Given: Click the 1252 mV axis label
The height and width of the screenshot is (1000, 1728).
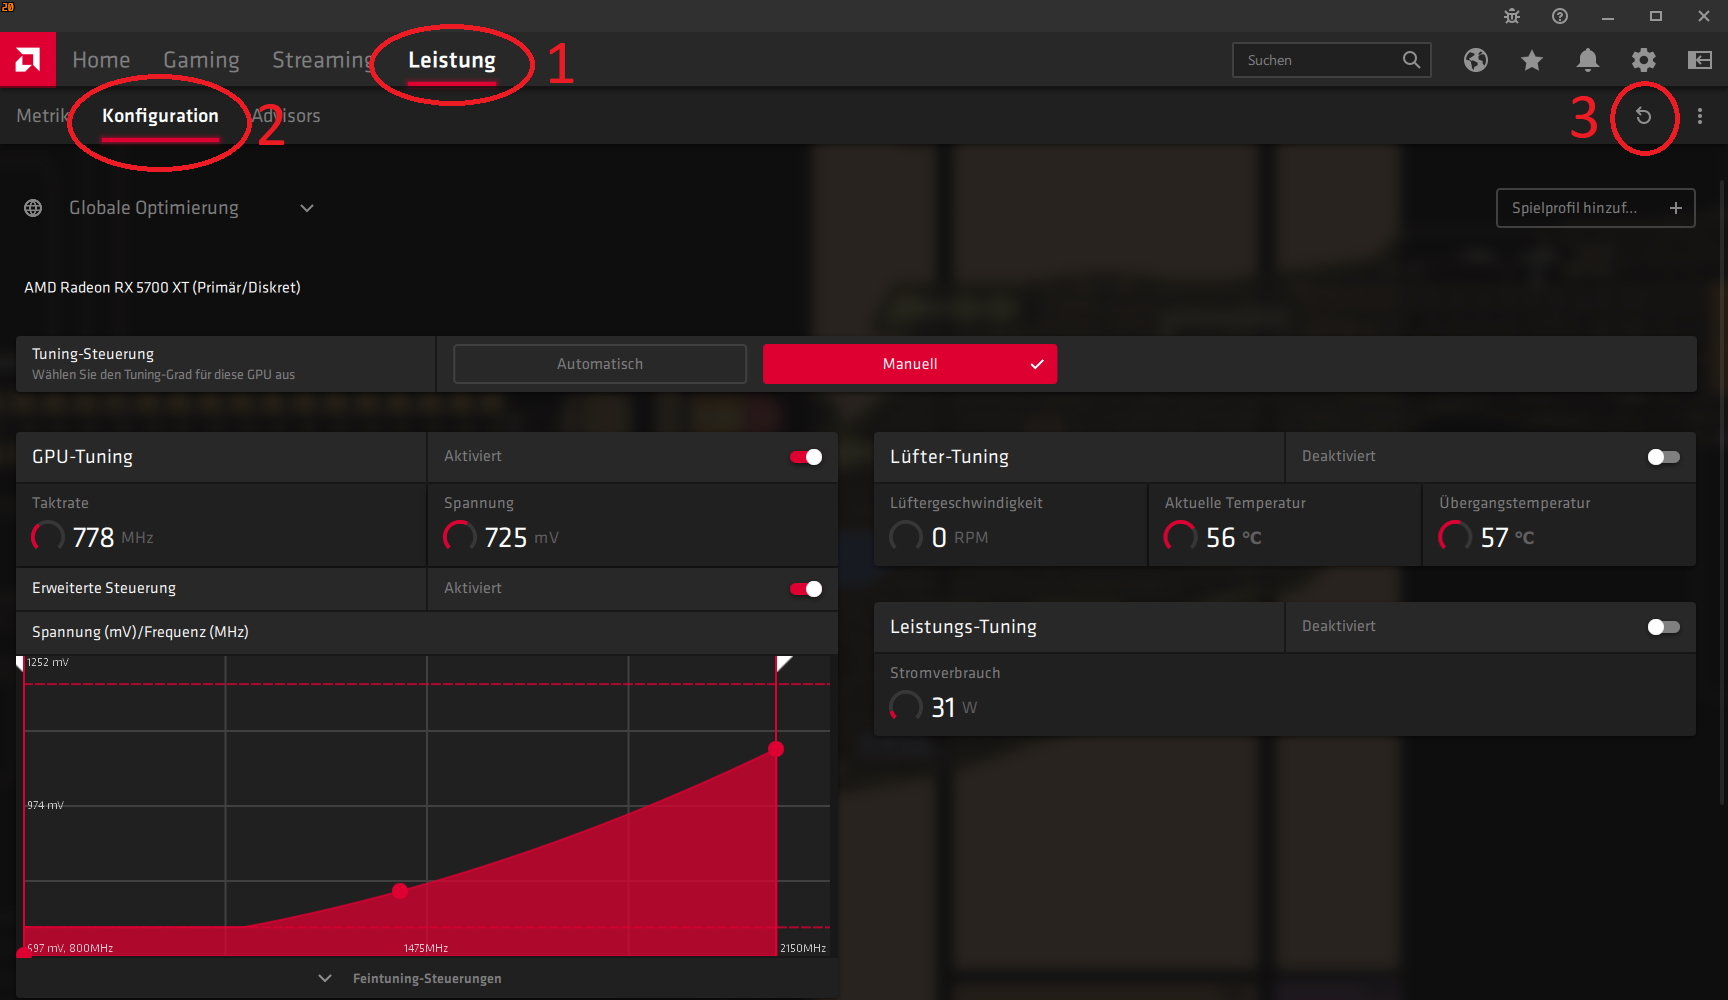Looking at the screenshot, I should [x=48, y=662].
